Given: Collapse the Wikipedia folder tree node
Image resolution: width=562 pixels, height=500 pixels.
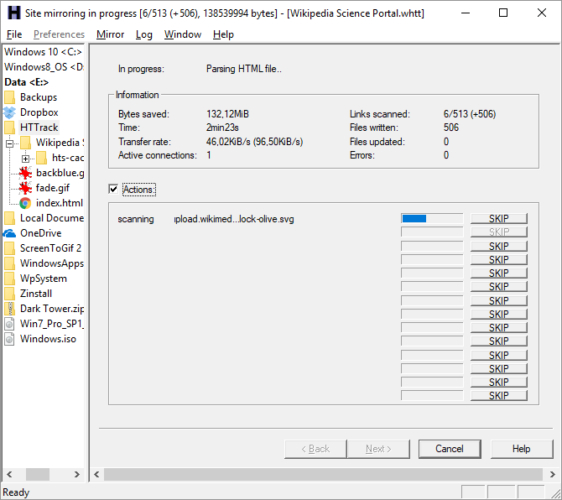Looking at the screenshot, I should coord(10,143).
